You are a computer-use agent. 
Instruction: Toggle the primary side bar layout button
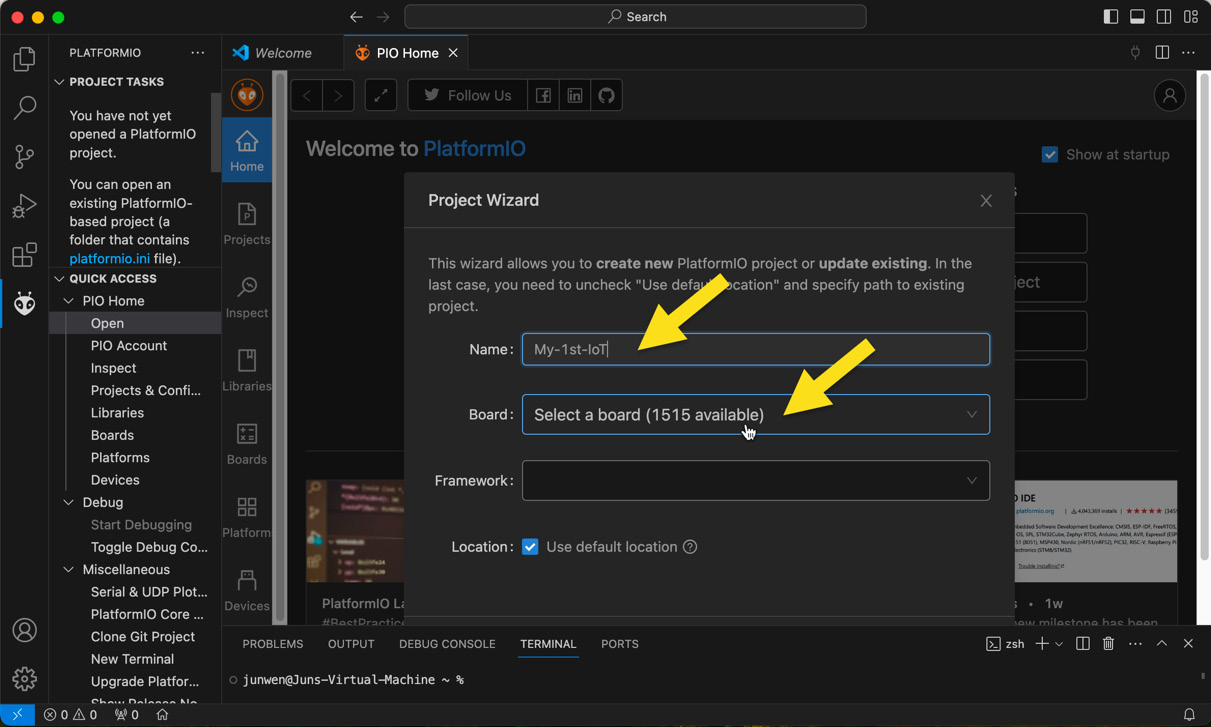(x=1111, y=17)
